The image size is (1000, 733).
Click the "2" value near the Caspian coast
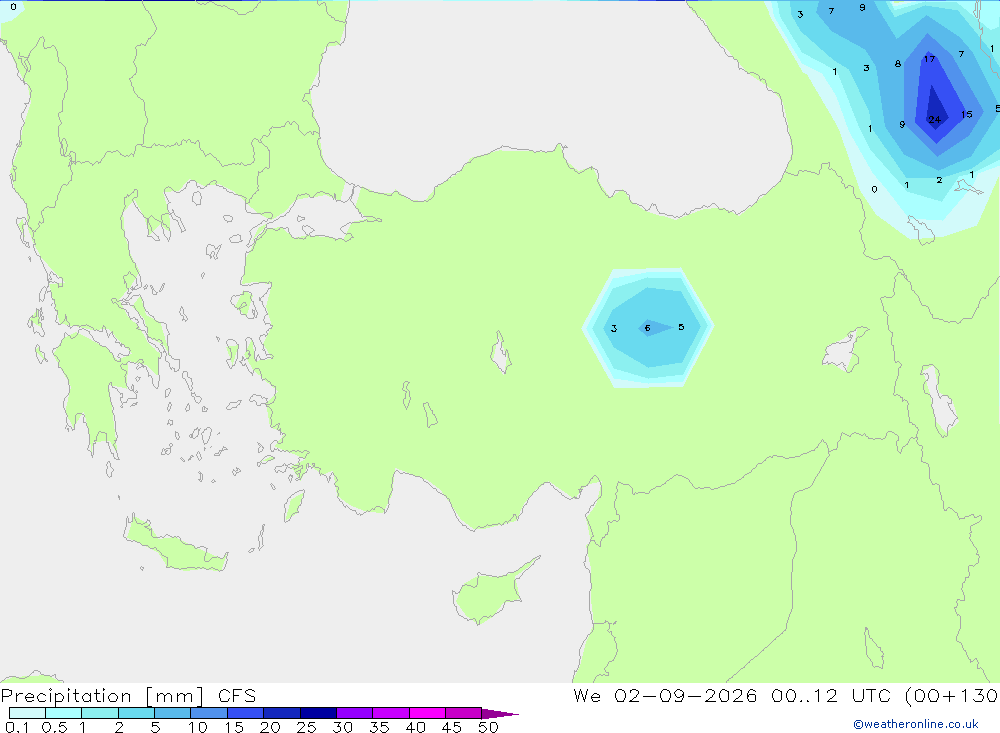(939, 180)
